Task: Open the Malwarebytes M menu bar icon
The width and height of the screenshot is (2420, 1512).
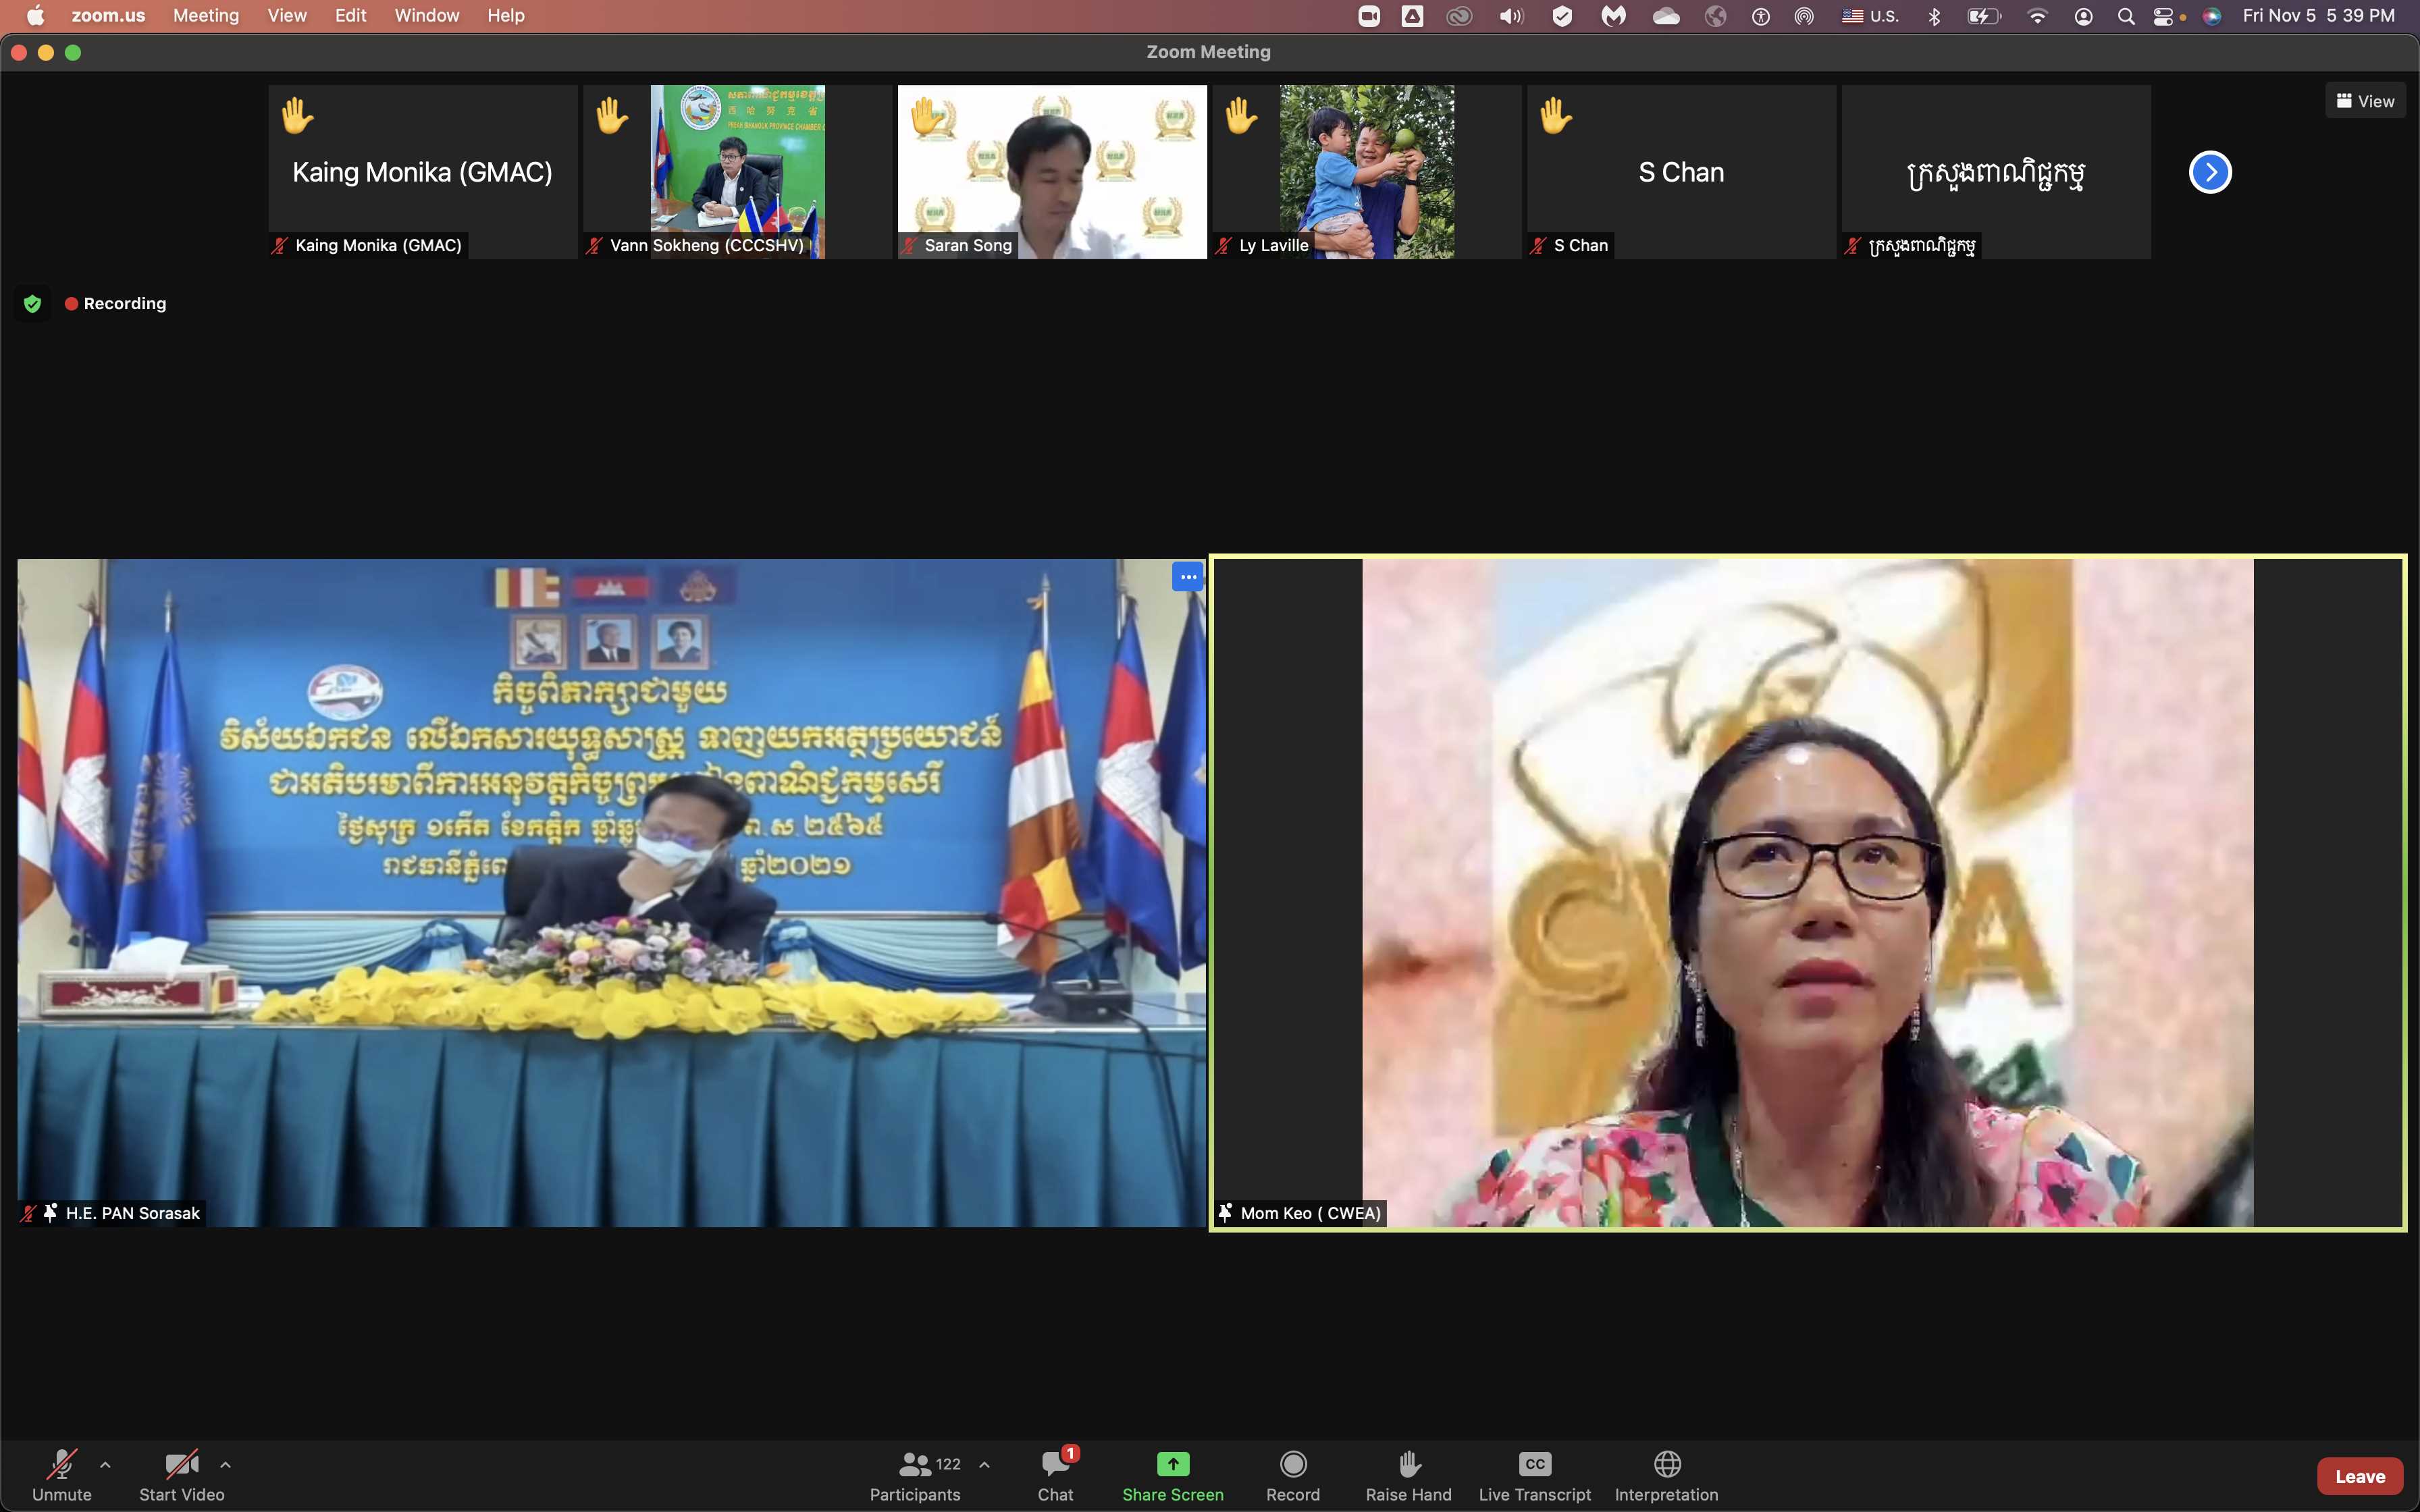Action: tap(1614, 16)
